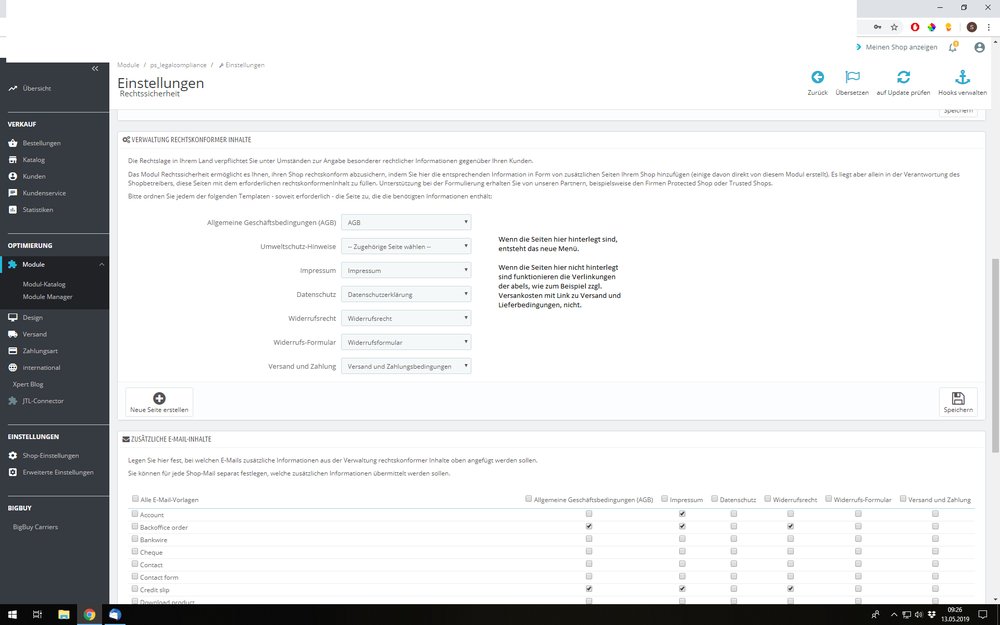Open the Module Manager submenu item
The height and width of the screenshot is (625, 1000).
point(47,297)
